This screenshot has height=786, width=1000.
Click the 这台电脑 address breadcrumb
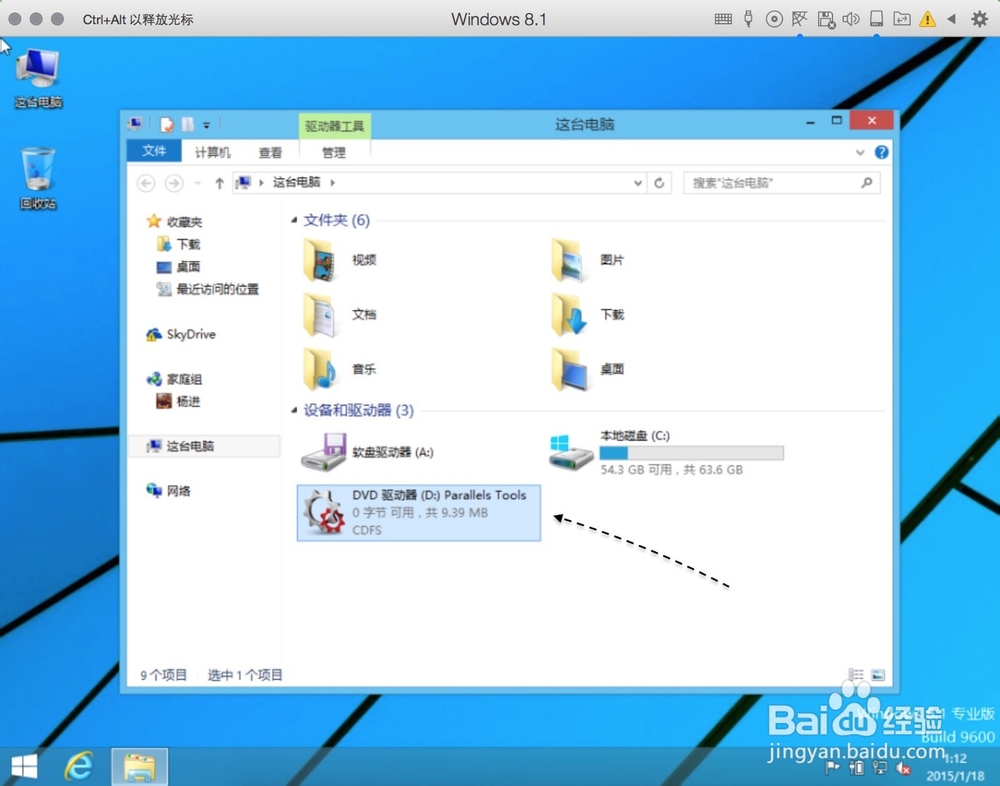tap(297, 182)
